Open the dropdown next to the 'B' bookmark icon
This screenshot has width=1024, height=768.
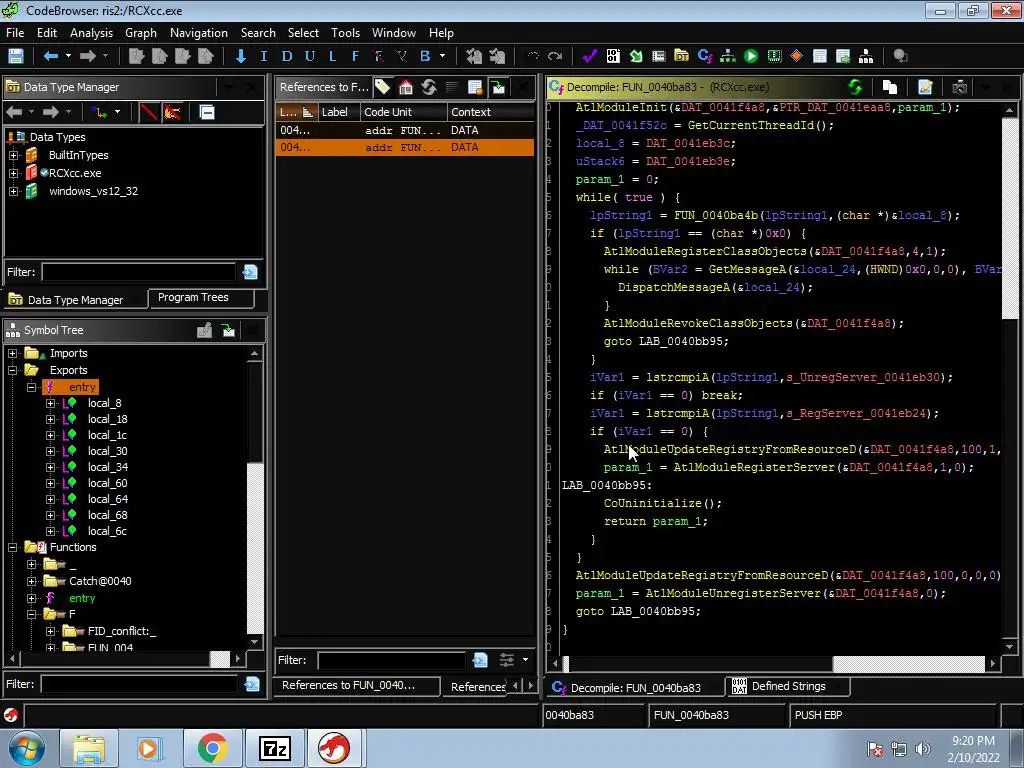[443, 56]
